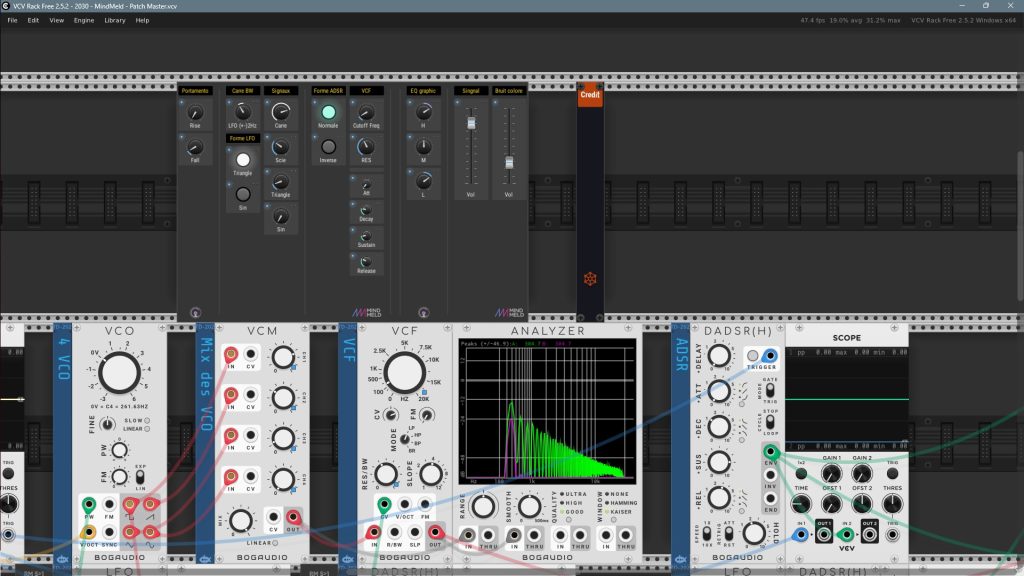Click the VCO square wave output jack
1024x576 pixels.
click(130, 504)
